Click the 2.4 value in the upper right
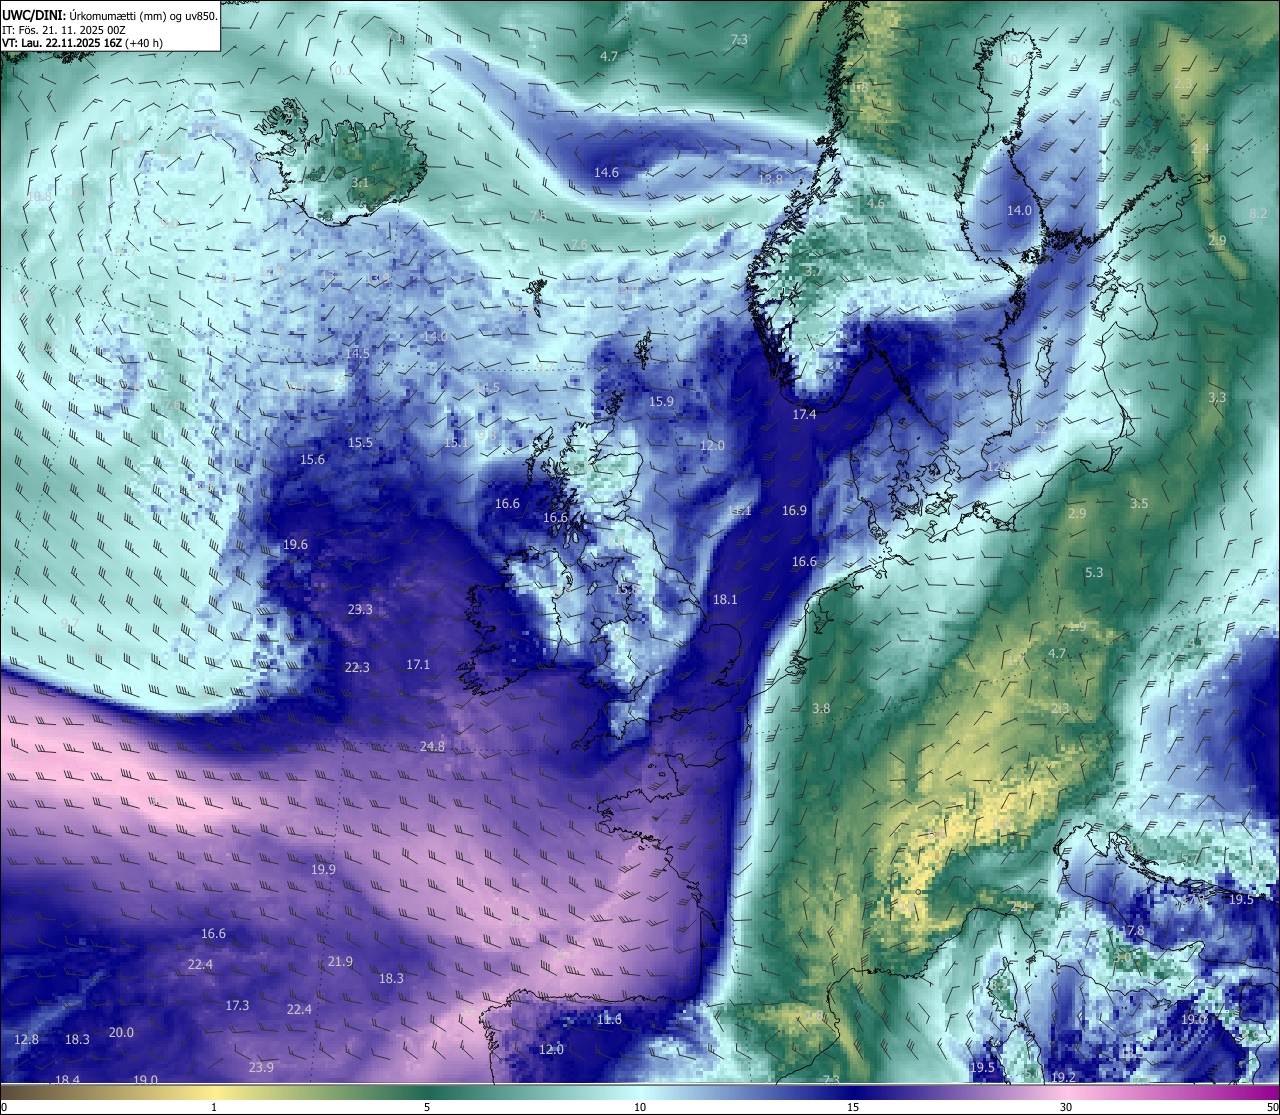The height and width of the screenshot is (1115, 1280). [1201, 148]
